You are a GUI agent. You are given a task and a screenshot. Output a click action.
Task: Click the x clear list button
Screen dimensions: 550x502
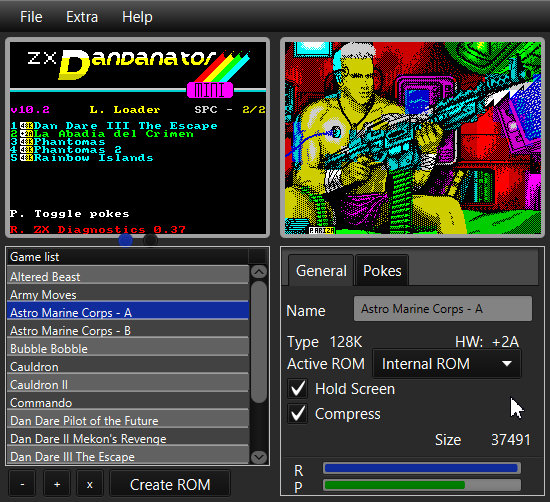(90, 484)
